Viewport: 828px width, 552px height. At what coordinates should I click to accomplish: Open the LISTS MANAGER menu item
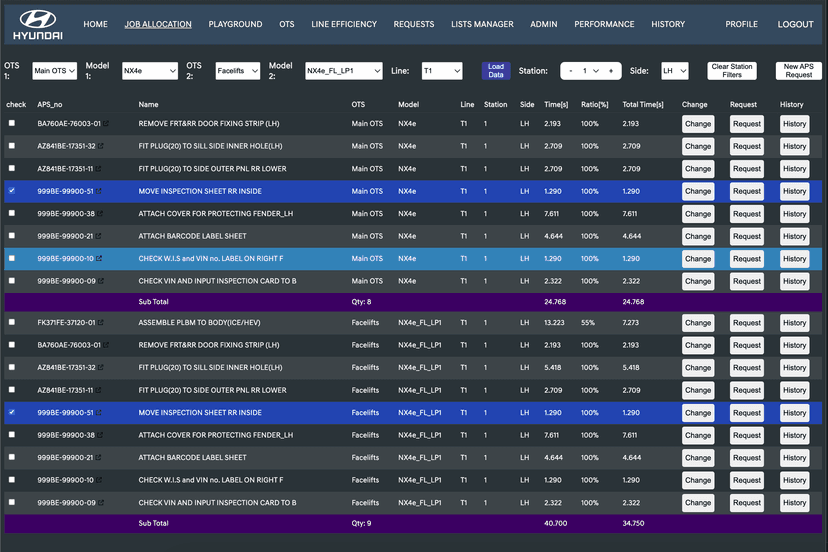482,24
